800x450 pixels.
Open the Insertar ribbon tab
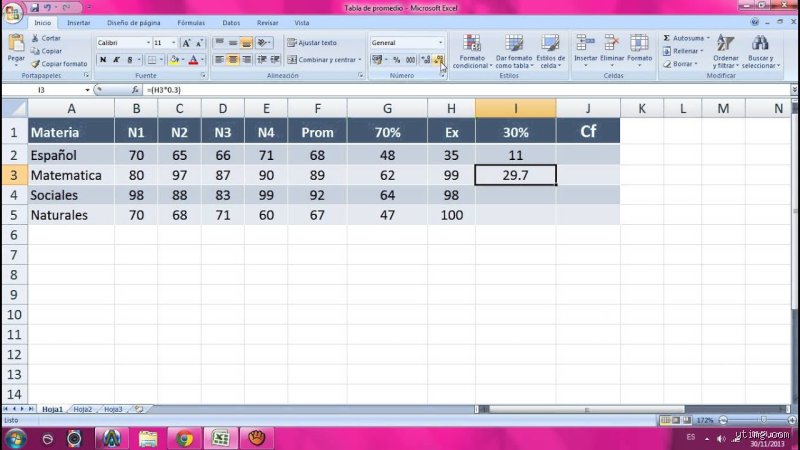tap(79, 23)
